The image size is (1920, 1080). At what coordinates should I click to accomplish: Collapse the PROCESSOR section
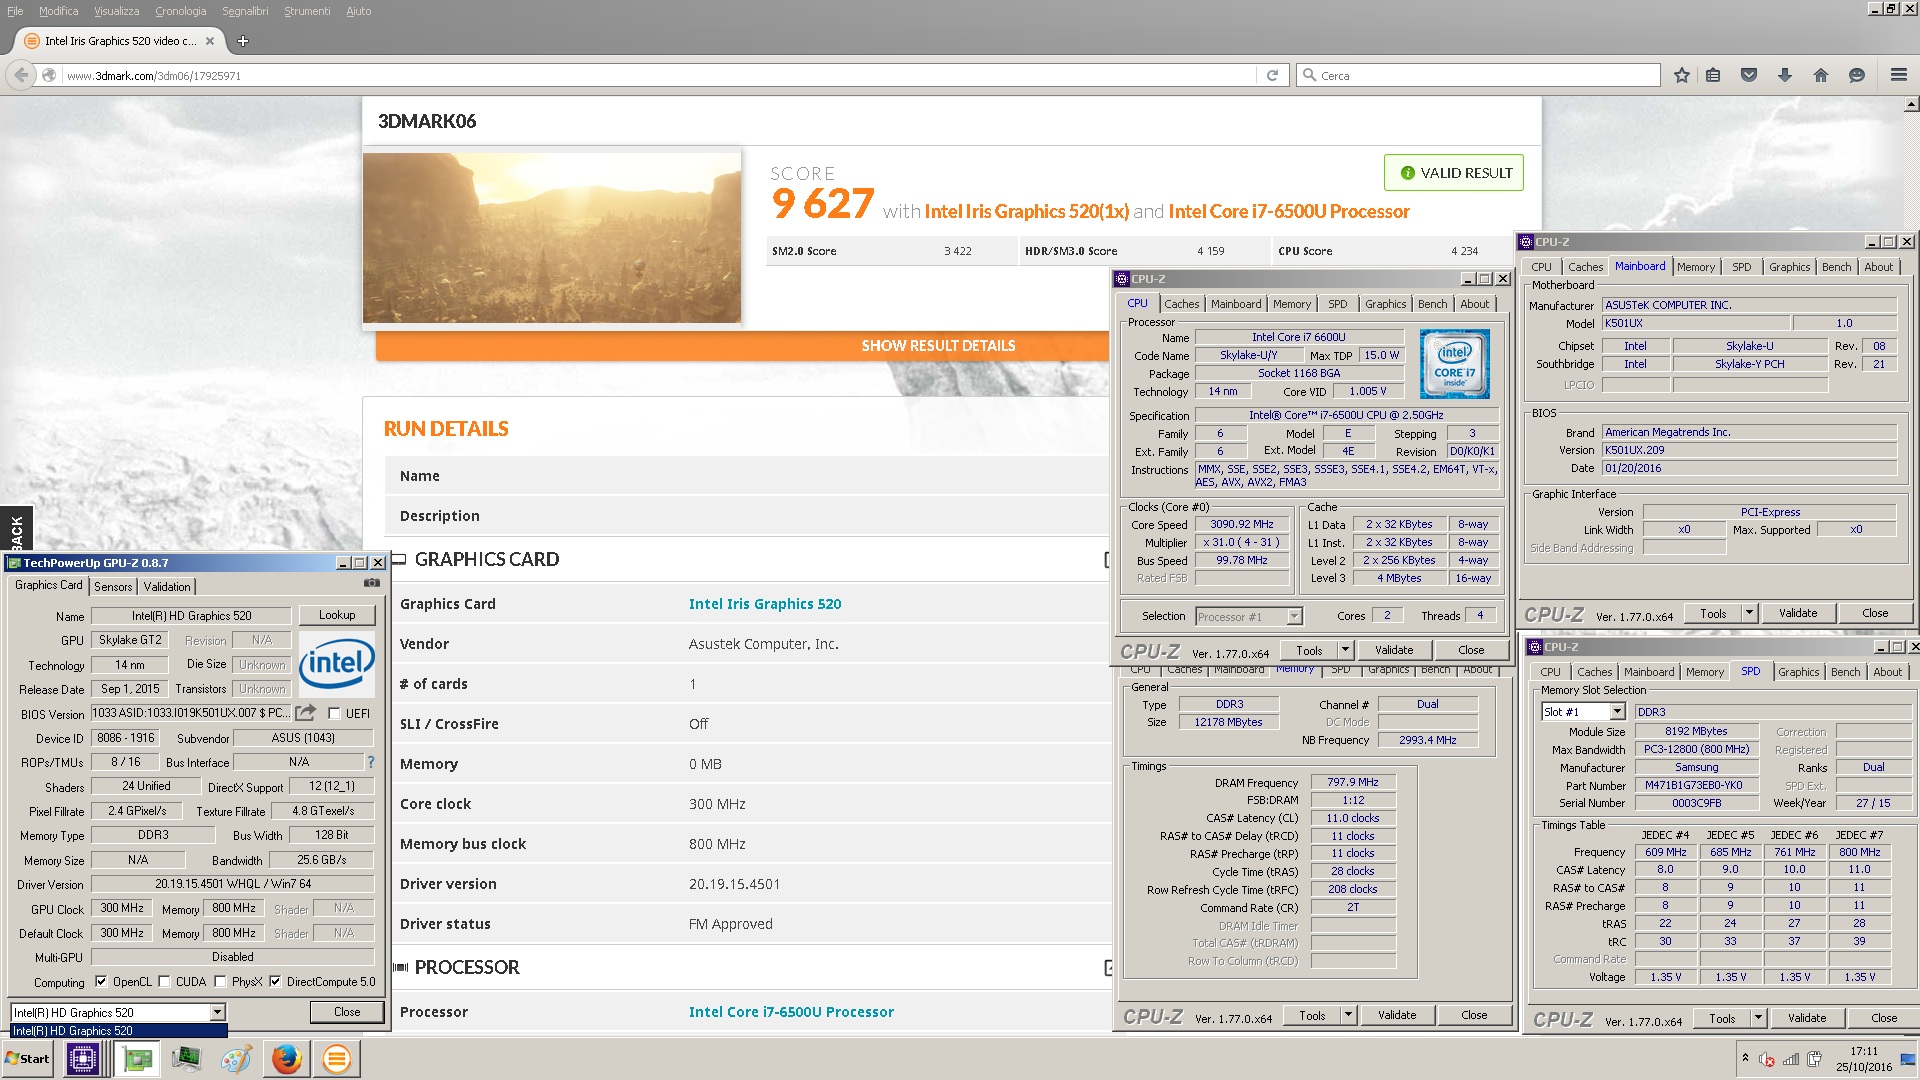coord(1107,968)
